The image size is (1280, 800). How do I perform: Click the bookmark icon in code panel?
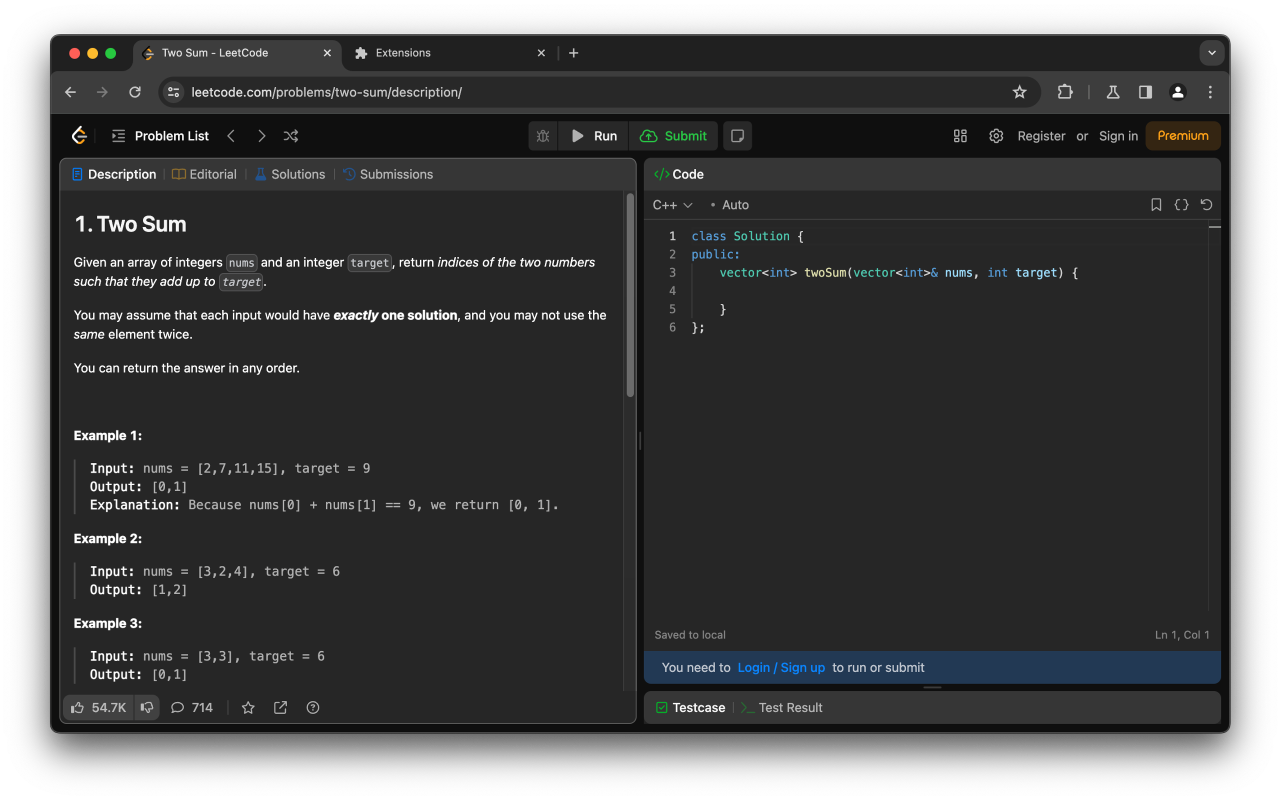point(1156,205)
